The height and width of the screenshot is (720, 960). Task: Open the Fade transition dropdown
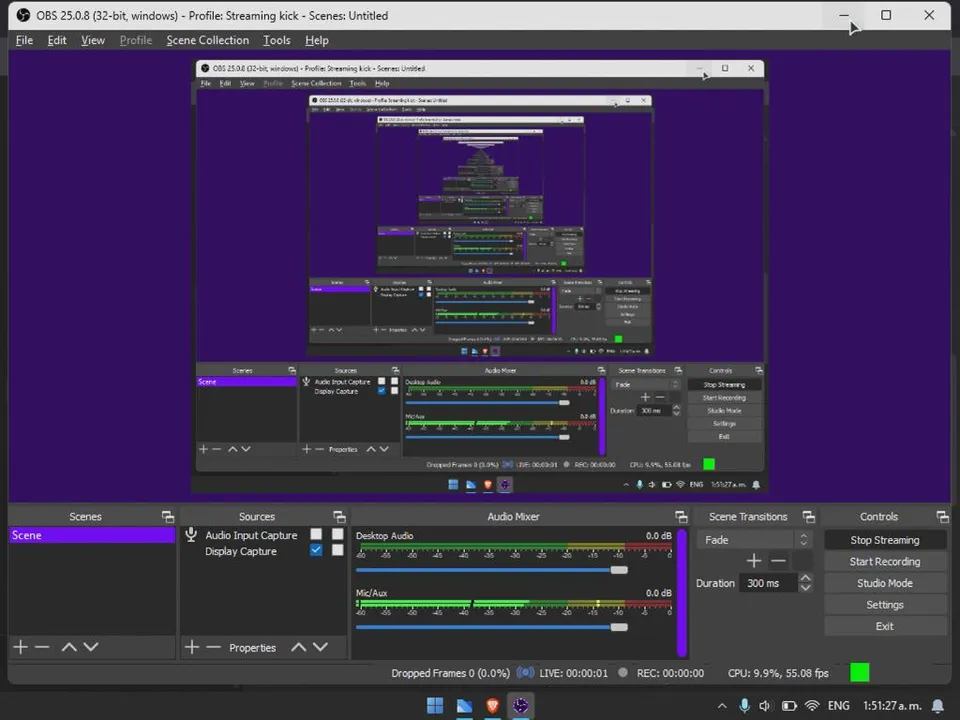(x=756, y=539)
